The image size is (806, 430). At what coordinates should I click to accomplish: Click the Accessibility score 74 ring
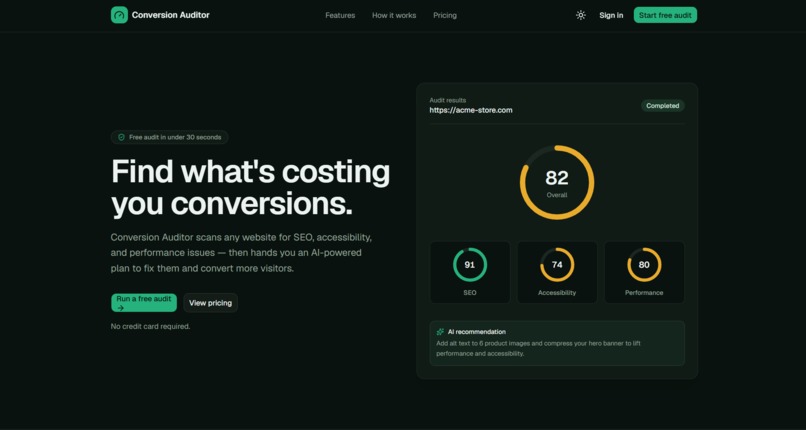tap(557, 265)
